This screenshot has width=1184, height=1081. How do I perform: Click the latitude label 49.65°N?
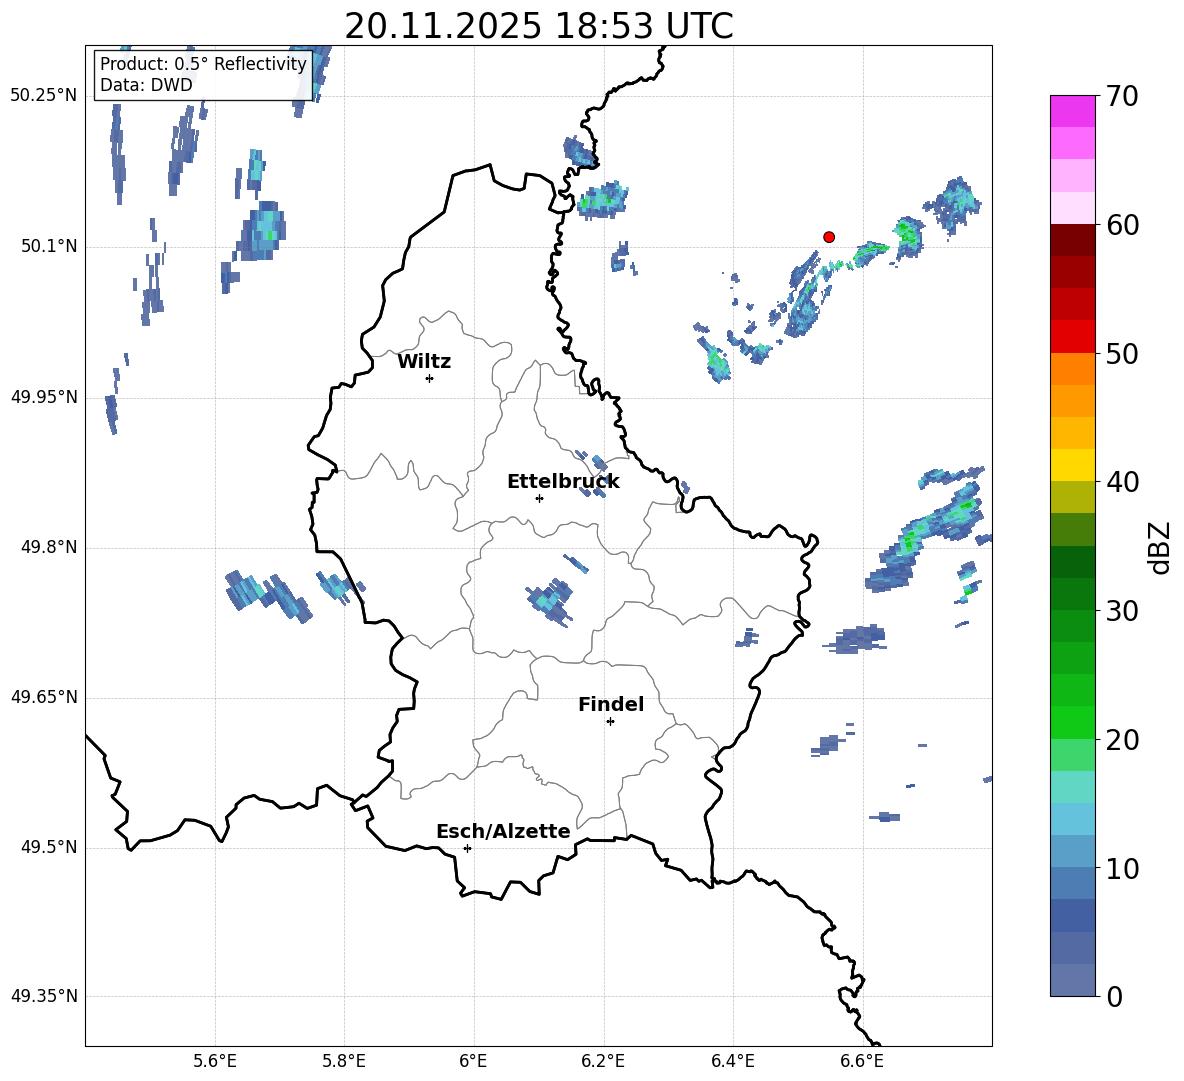point(44,697)
